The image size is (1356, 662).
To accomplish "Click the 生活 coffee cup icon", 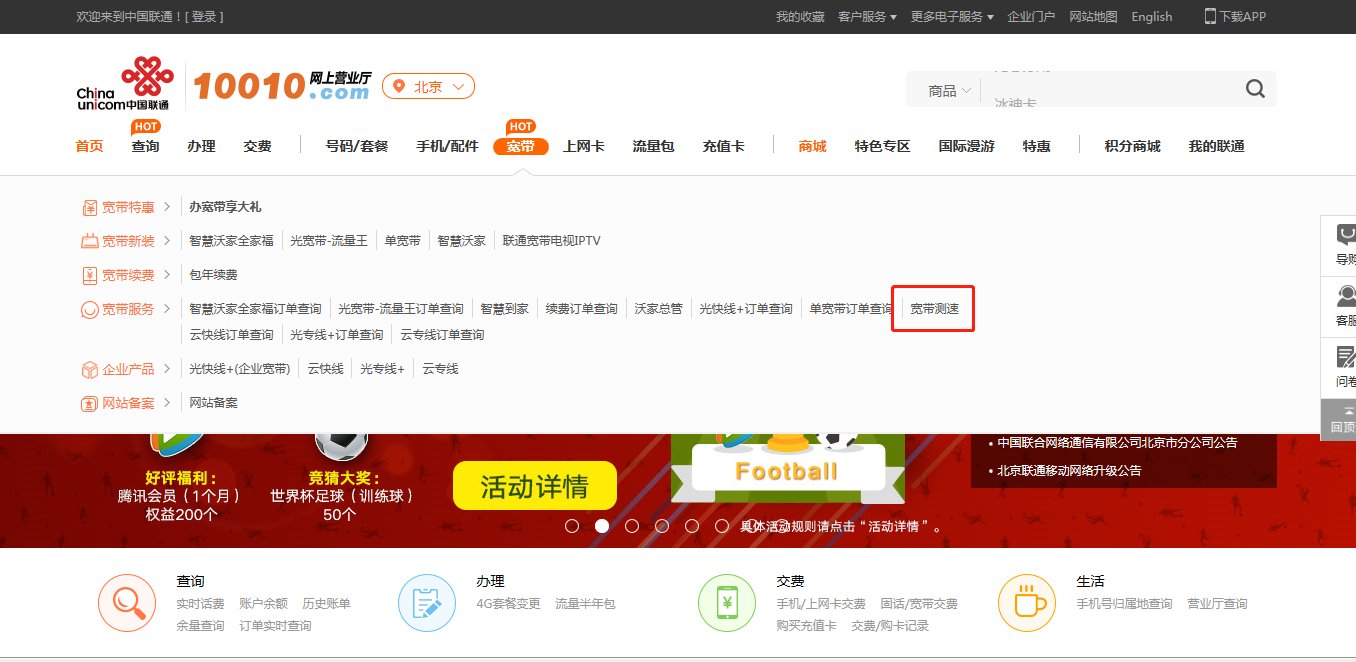I will click(x=1027, y=602).
